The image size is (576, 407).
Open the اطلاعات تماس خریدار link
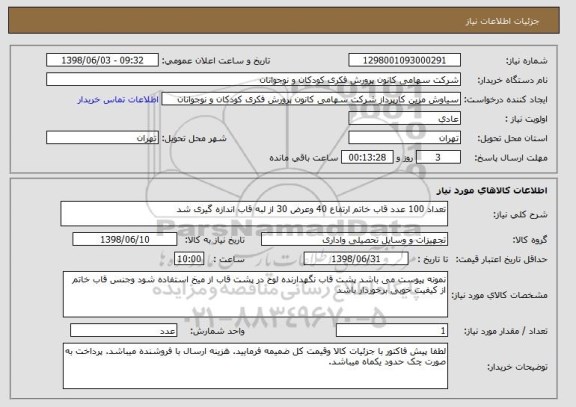[x=118, y=100]
